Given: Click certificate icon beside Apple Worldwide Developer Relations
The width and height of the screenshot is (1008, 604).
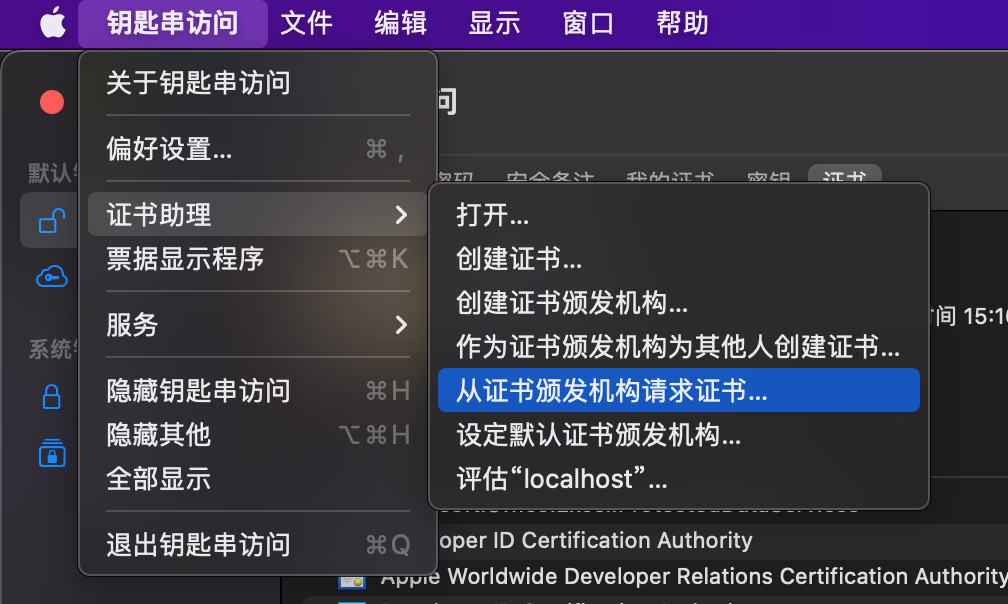Looking at the screenshot, I should 351,578.
